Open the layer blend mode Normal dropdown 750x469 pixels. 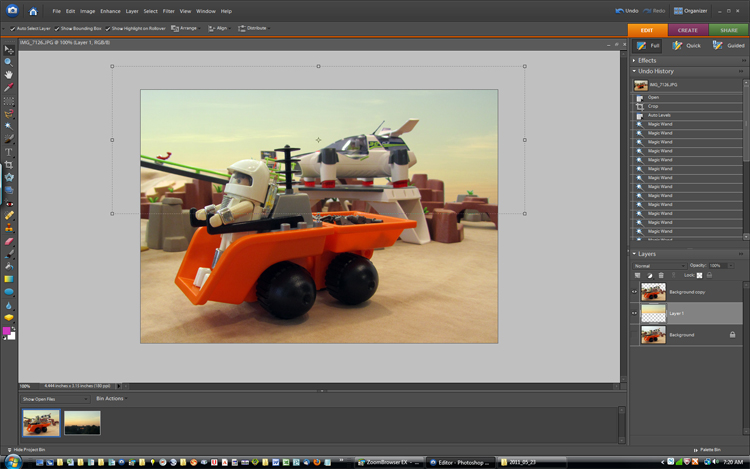658,265
